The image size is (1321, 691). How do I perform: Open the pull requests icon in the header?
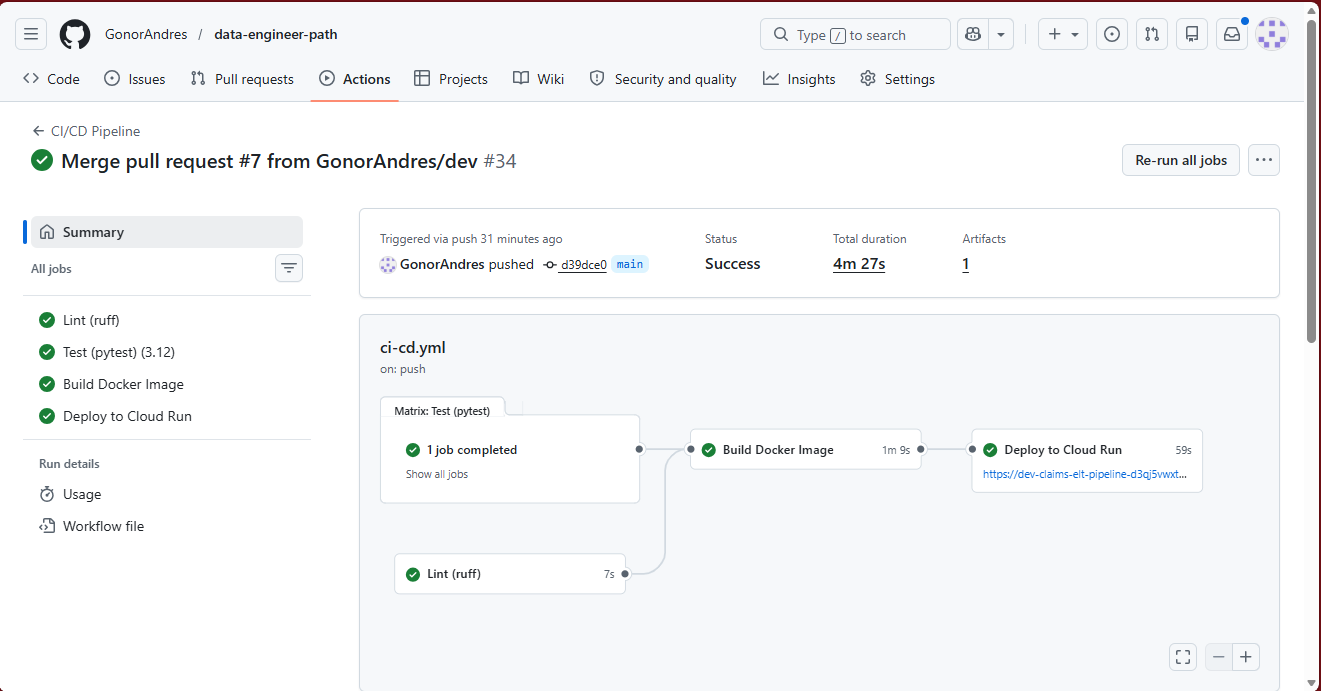[1152, 34]
